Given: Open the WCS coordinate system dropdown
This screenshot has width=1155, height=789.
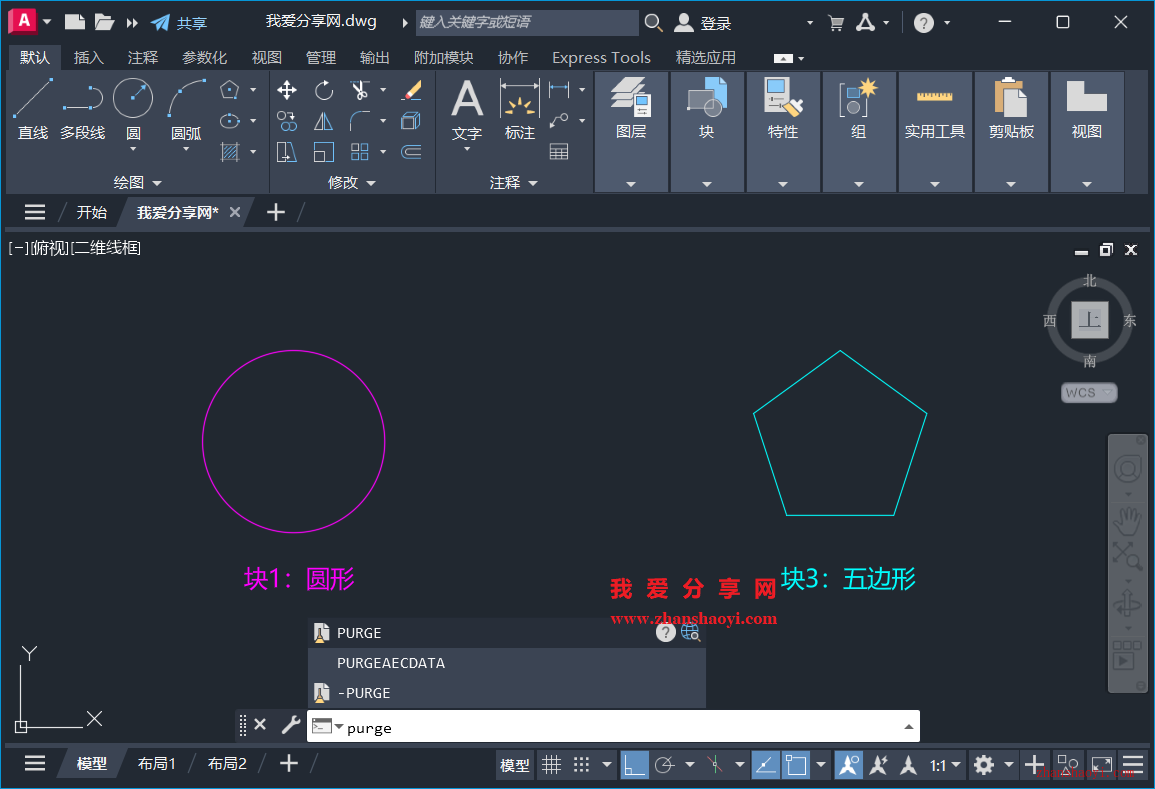Looking at the screenshot, I should (x=1089, y=393).
